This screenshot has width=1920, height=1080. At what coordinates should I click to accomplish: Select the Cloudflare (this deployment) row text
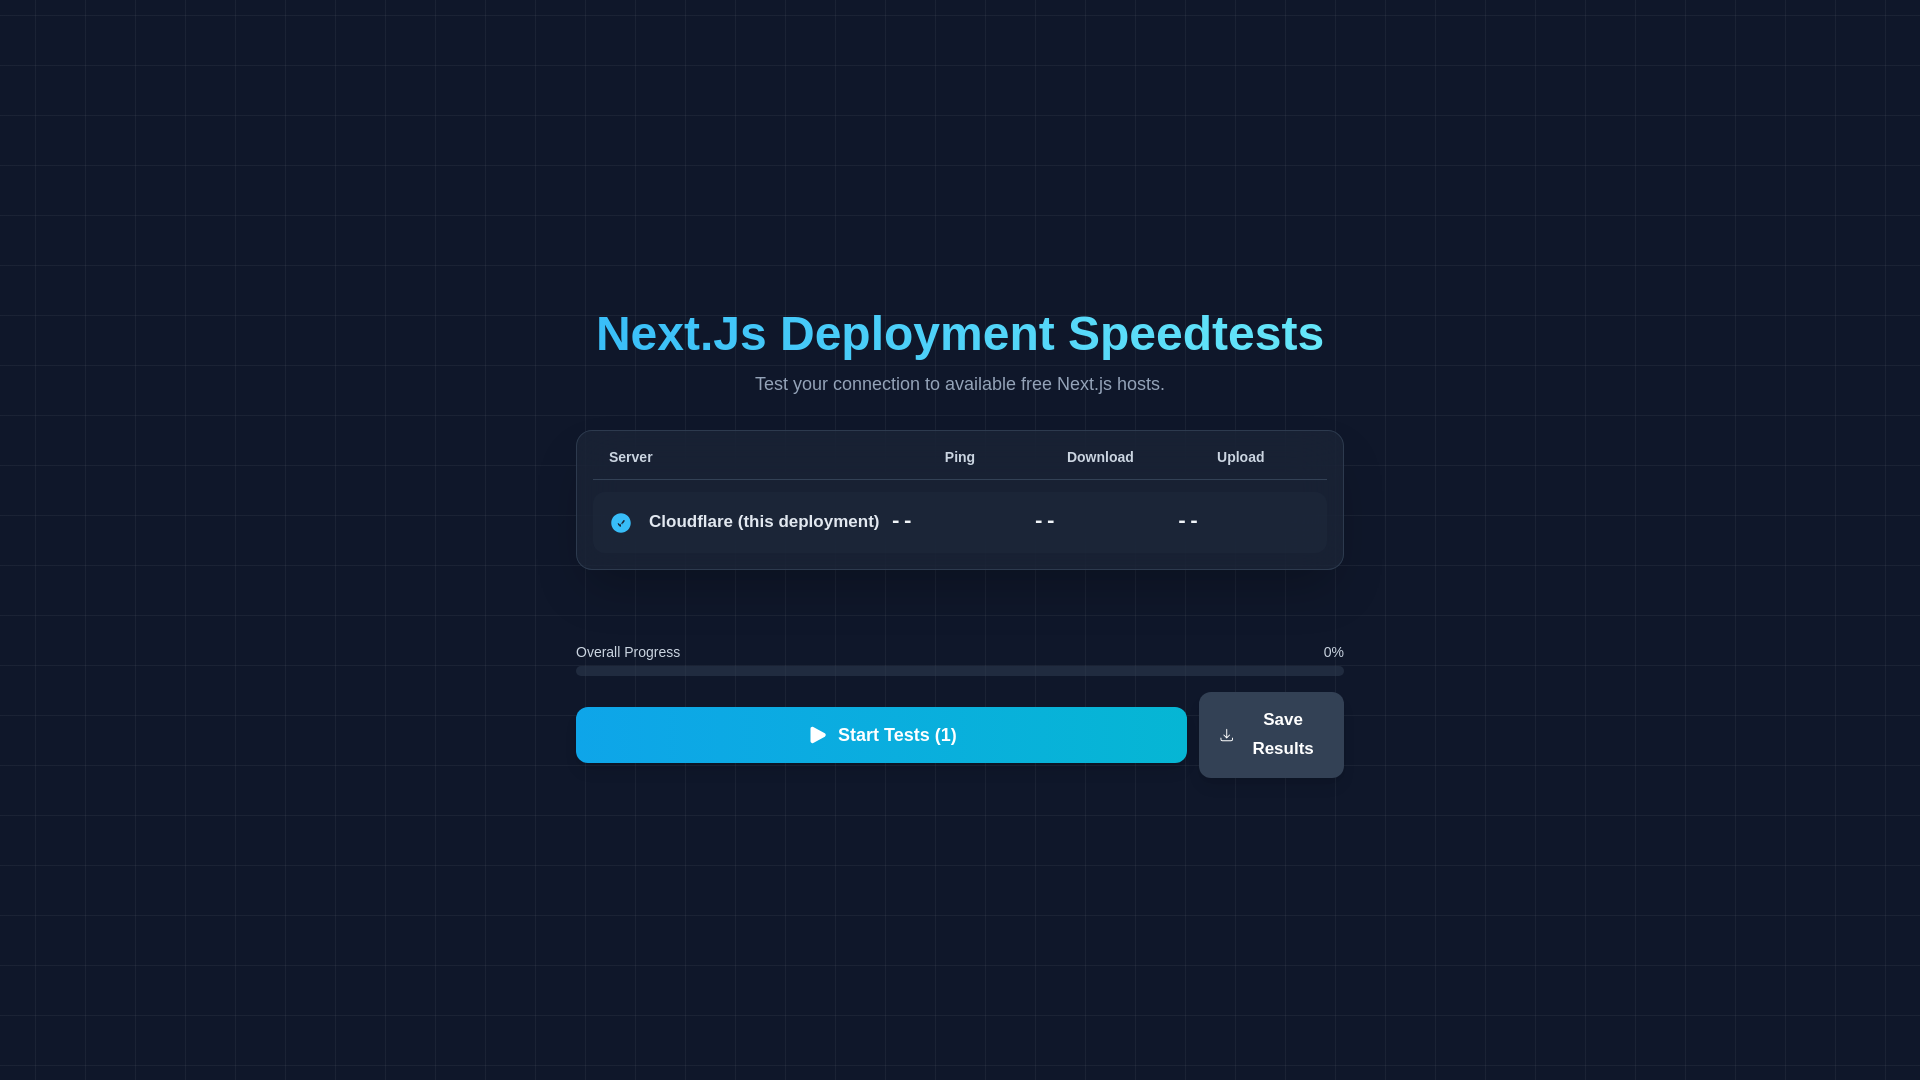[764, 521]
